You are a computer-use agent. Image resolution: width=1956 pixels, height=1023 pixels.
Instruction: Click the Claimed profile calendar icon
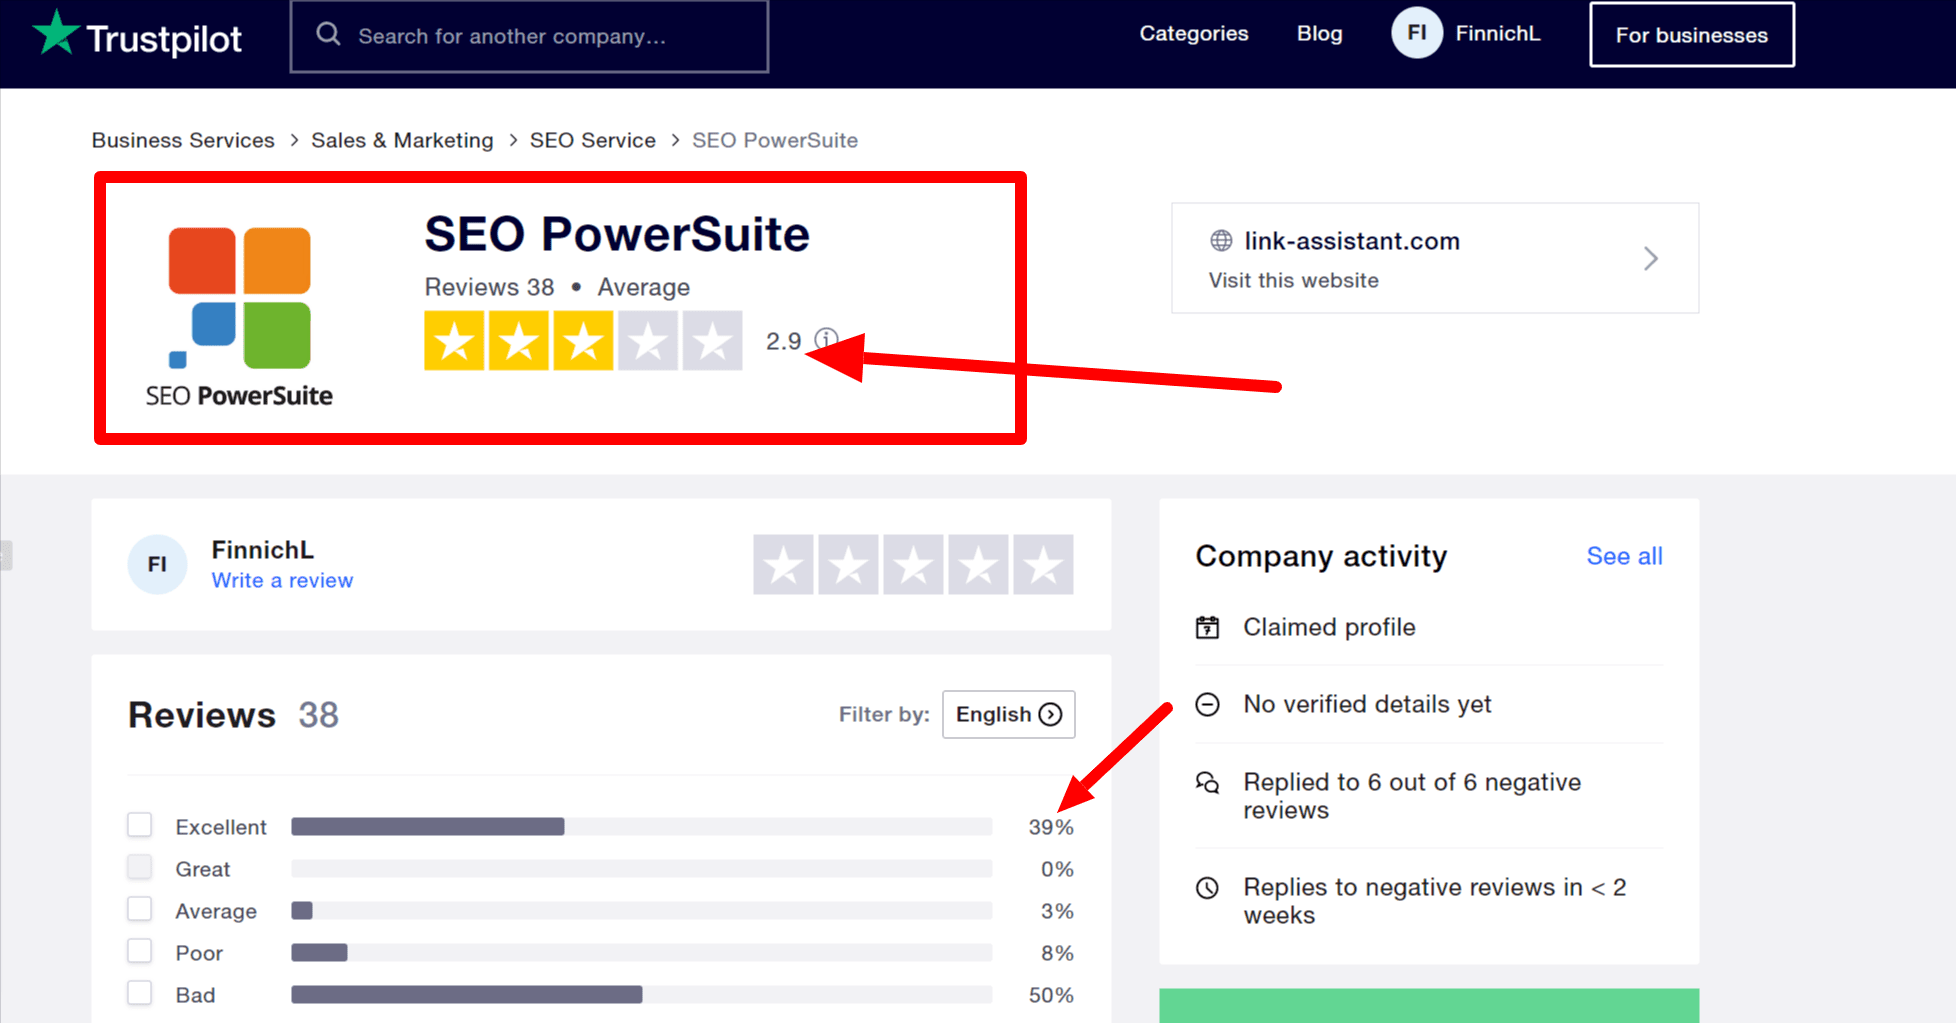coord(1207,627)
